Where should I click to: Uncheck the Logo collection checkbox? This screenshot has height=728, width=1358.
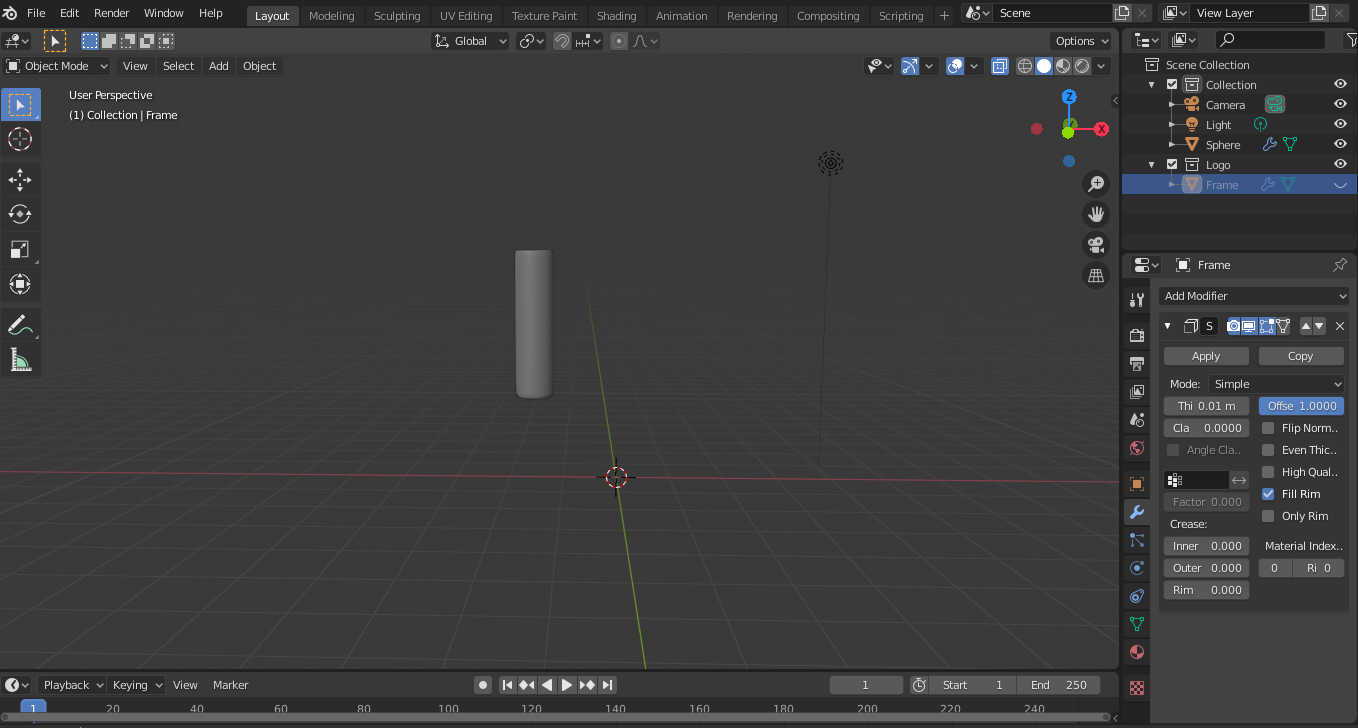pos(1172,164)
